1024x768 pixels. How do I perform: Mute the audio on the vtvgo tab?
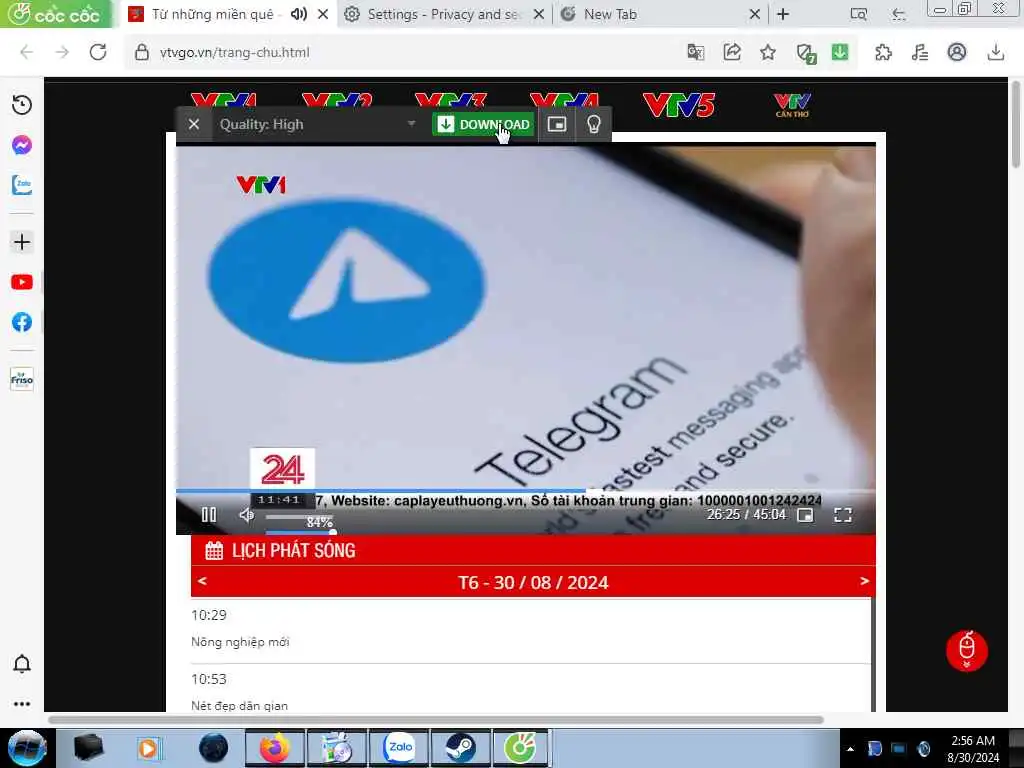(298, 14)
